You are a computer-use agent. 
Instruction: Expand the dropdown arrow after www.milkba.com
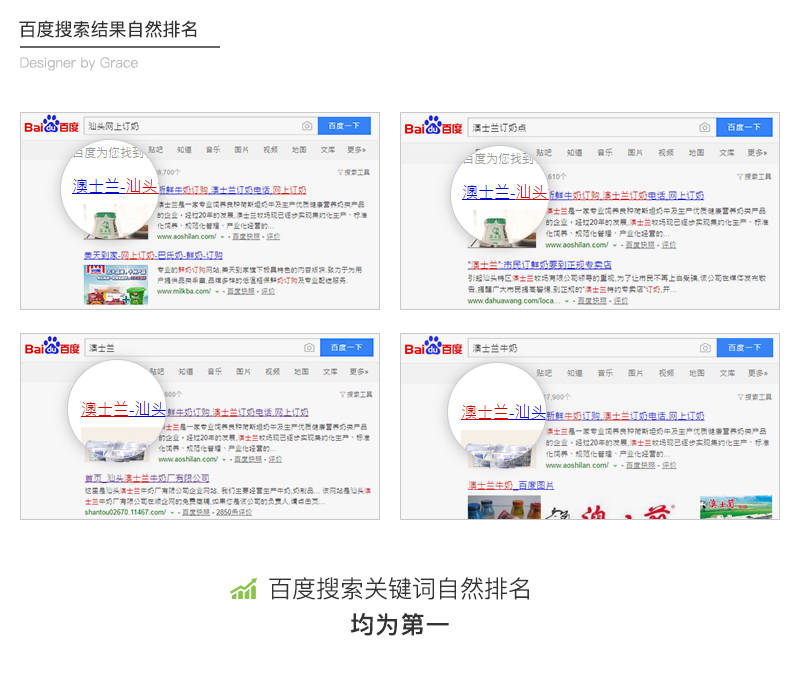tap(217, 292)
